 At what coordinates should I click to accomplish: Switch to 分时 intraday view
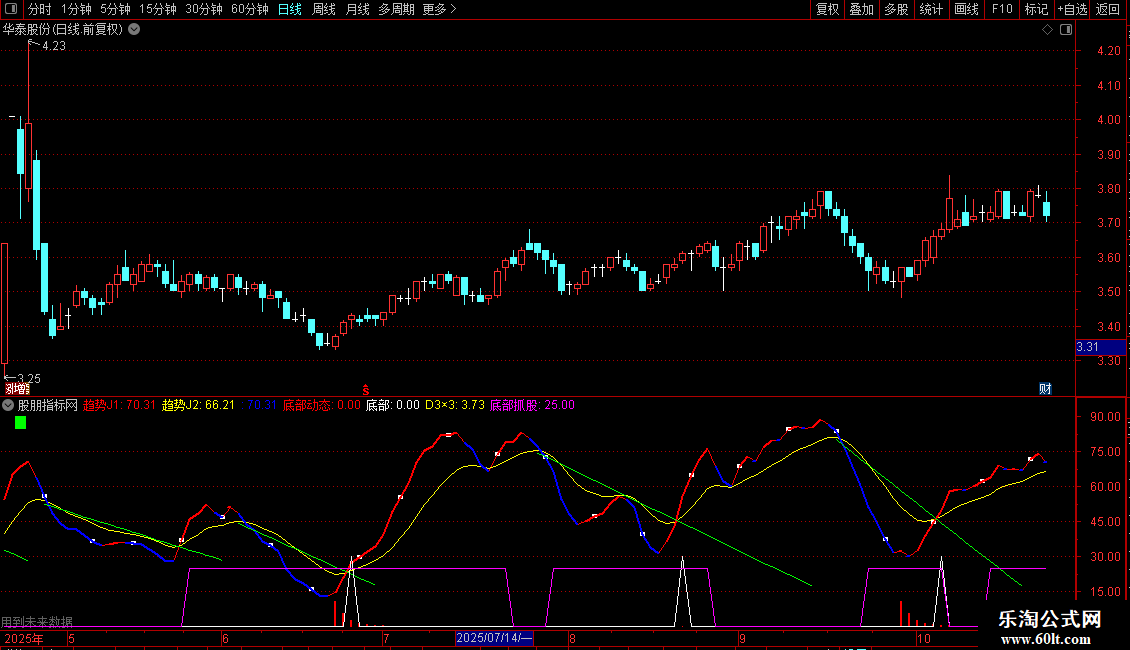click(40, 9)
